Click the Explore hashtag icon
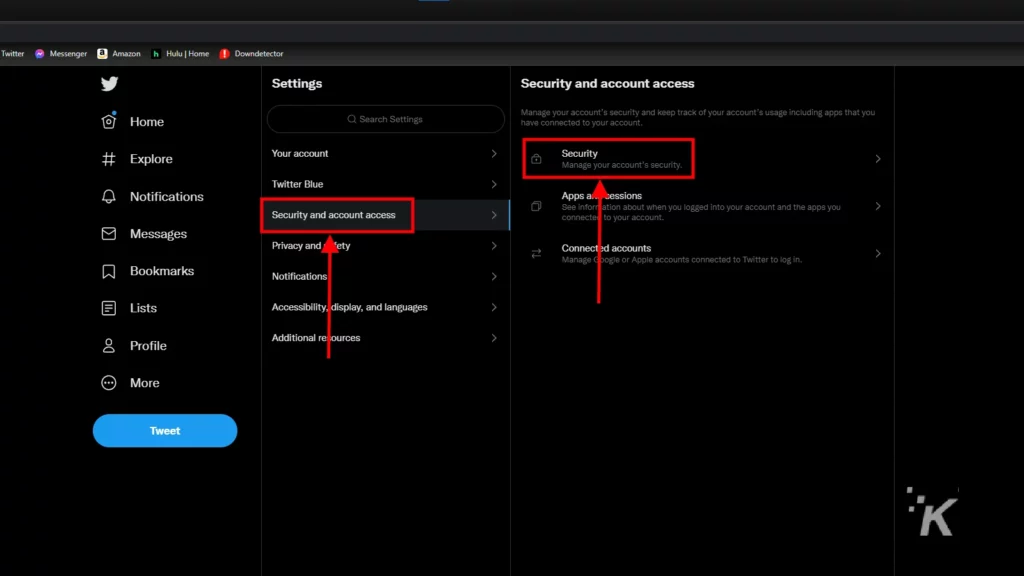Image resolution: width=1024 pixels, height=576 pixels. (x=108, y=159)
